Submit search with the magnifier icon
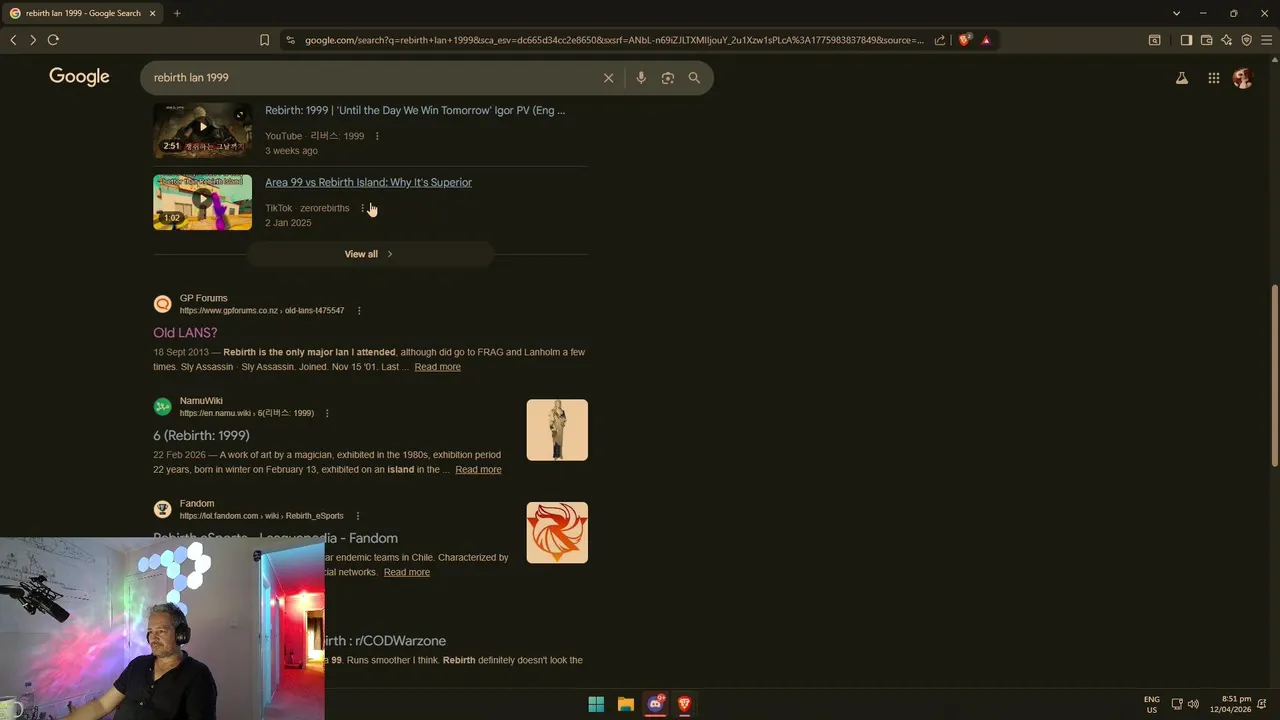 [x=694, y=78]
